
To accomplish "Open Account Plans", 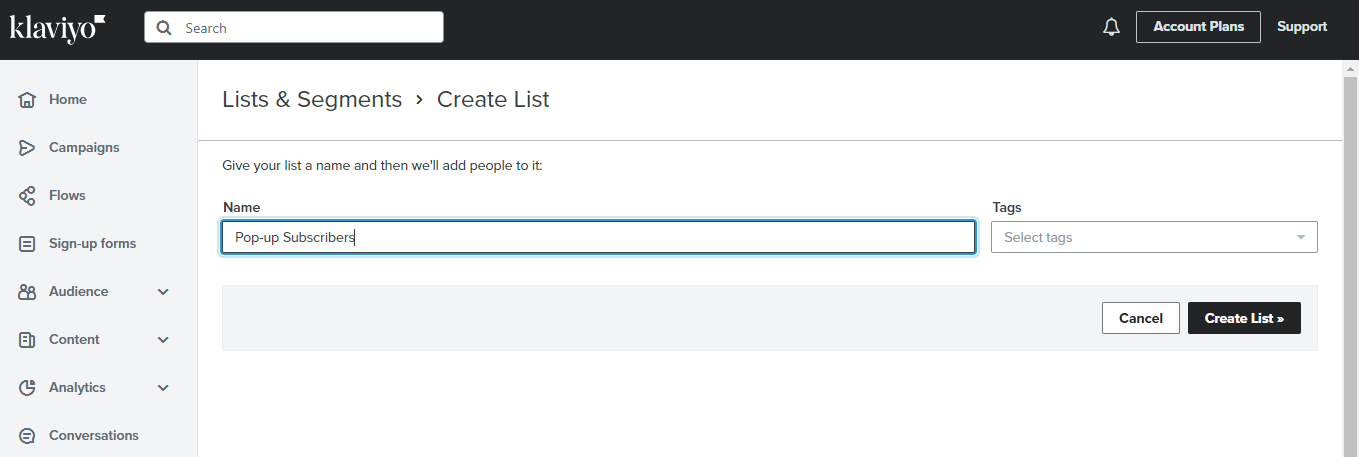I will 1198,27.
